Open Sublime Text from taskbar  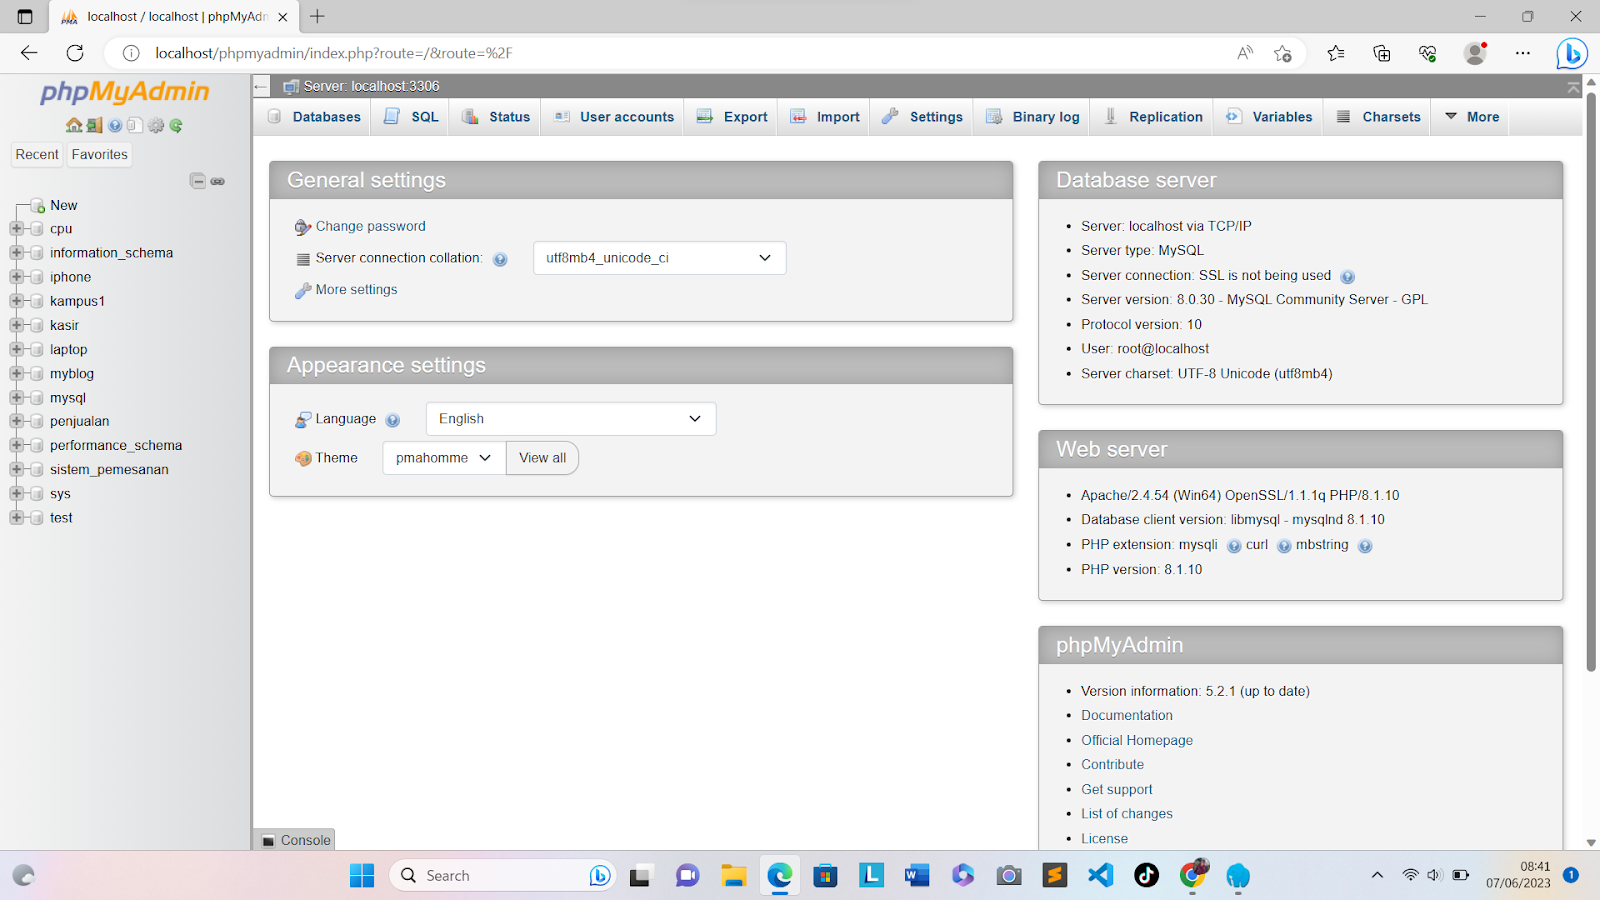(1055, 875)
